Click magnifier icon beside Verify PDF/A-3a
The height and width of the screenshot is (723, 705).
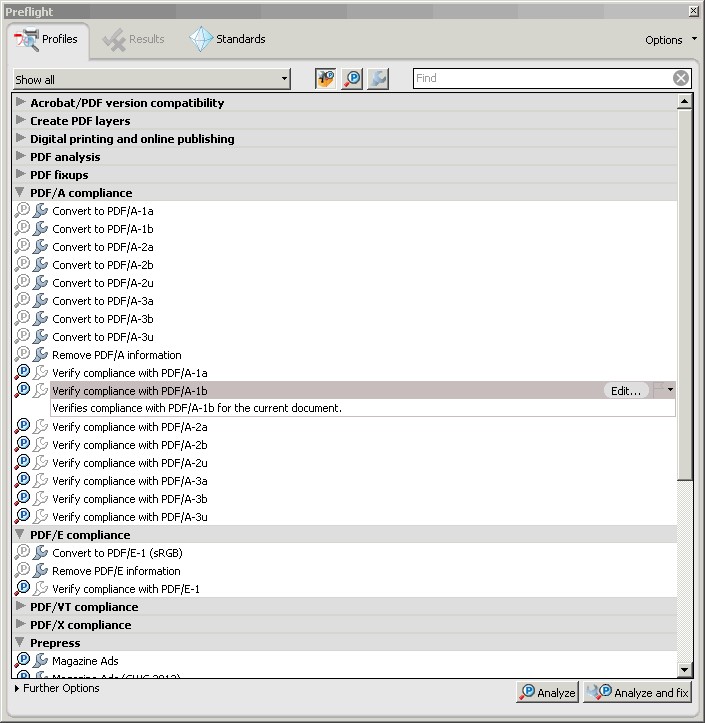click(x=22, y=480)
